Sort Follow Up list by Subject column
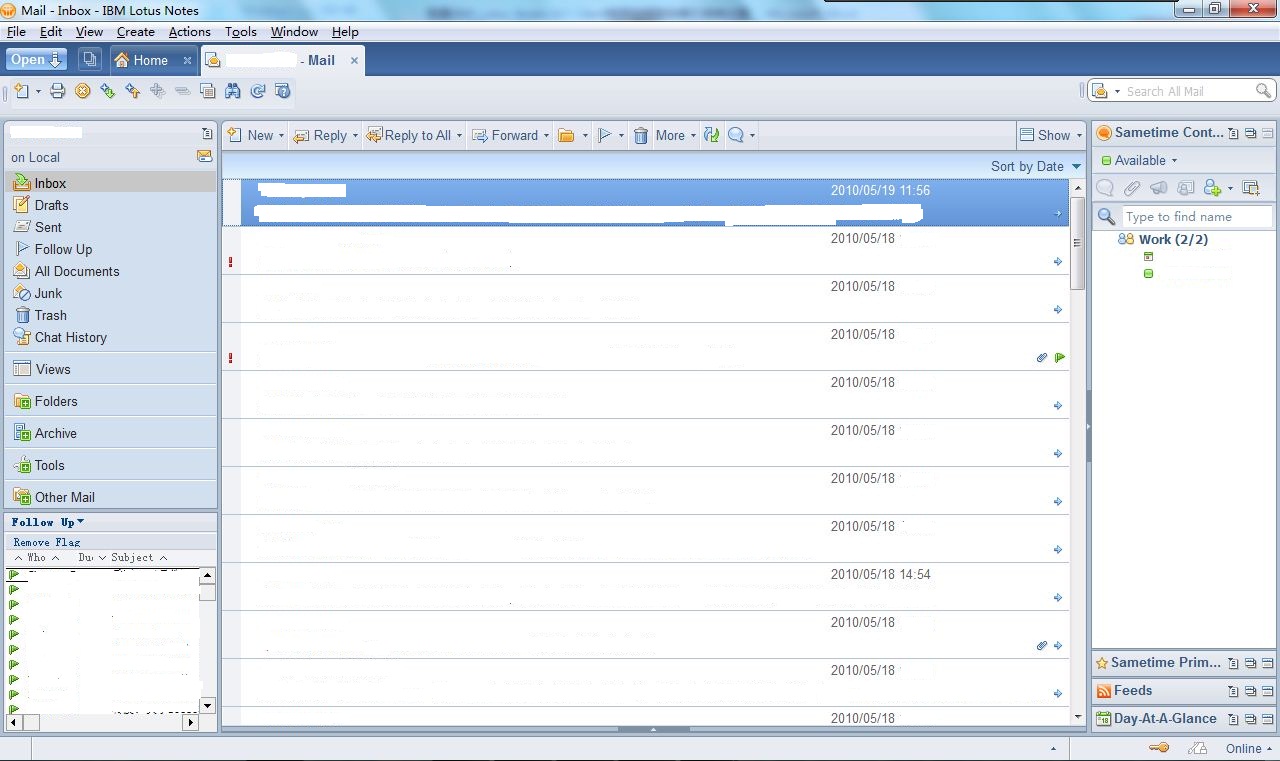 pyautogui.click(x=139, y=557)
